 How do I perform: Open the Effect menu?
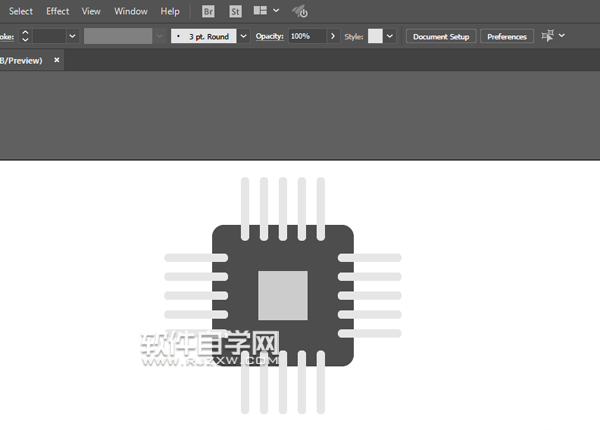tap(58, 11)
